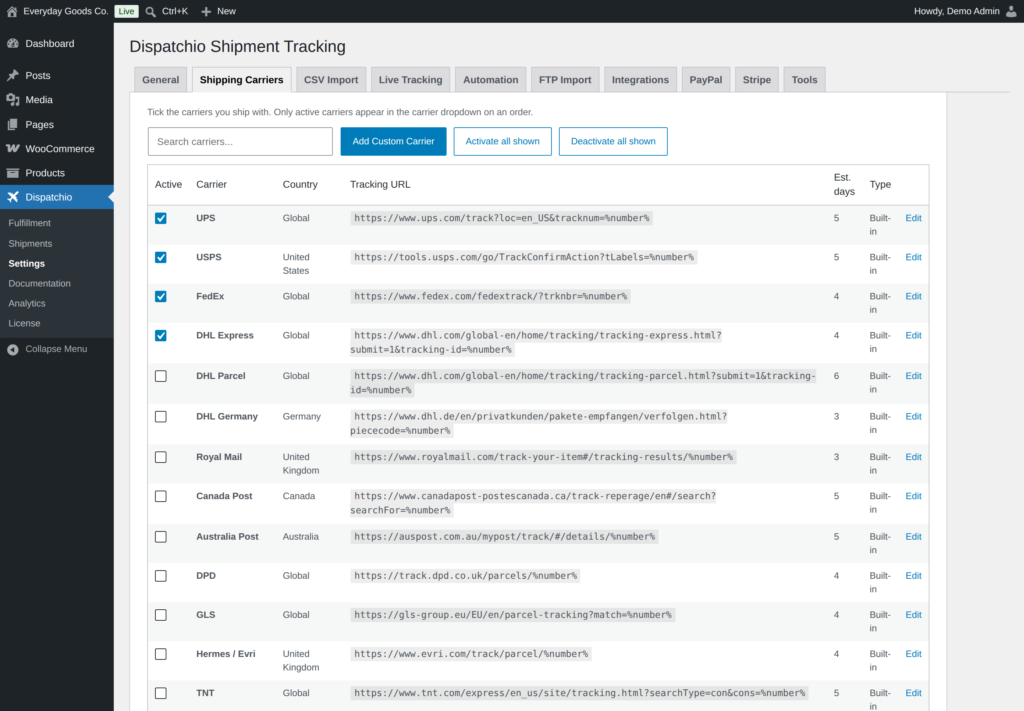Enable the DHL Germany carrier checkbox
Screen dimensions: 1024x711
[161, 417]
